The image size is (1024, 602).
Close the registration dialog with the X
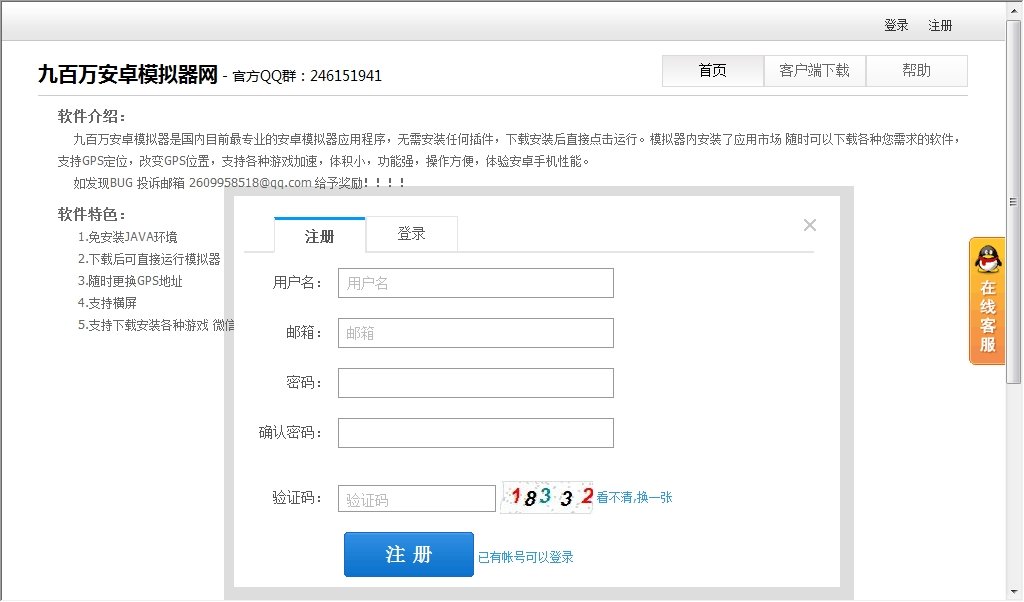[809, 225]
